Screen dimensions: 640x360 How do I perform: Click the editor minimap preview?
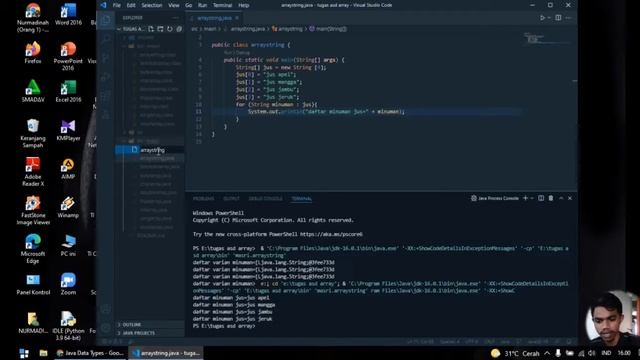[548, 39]
